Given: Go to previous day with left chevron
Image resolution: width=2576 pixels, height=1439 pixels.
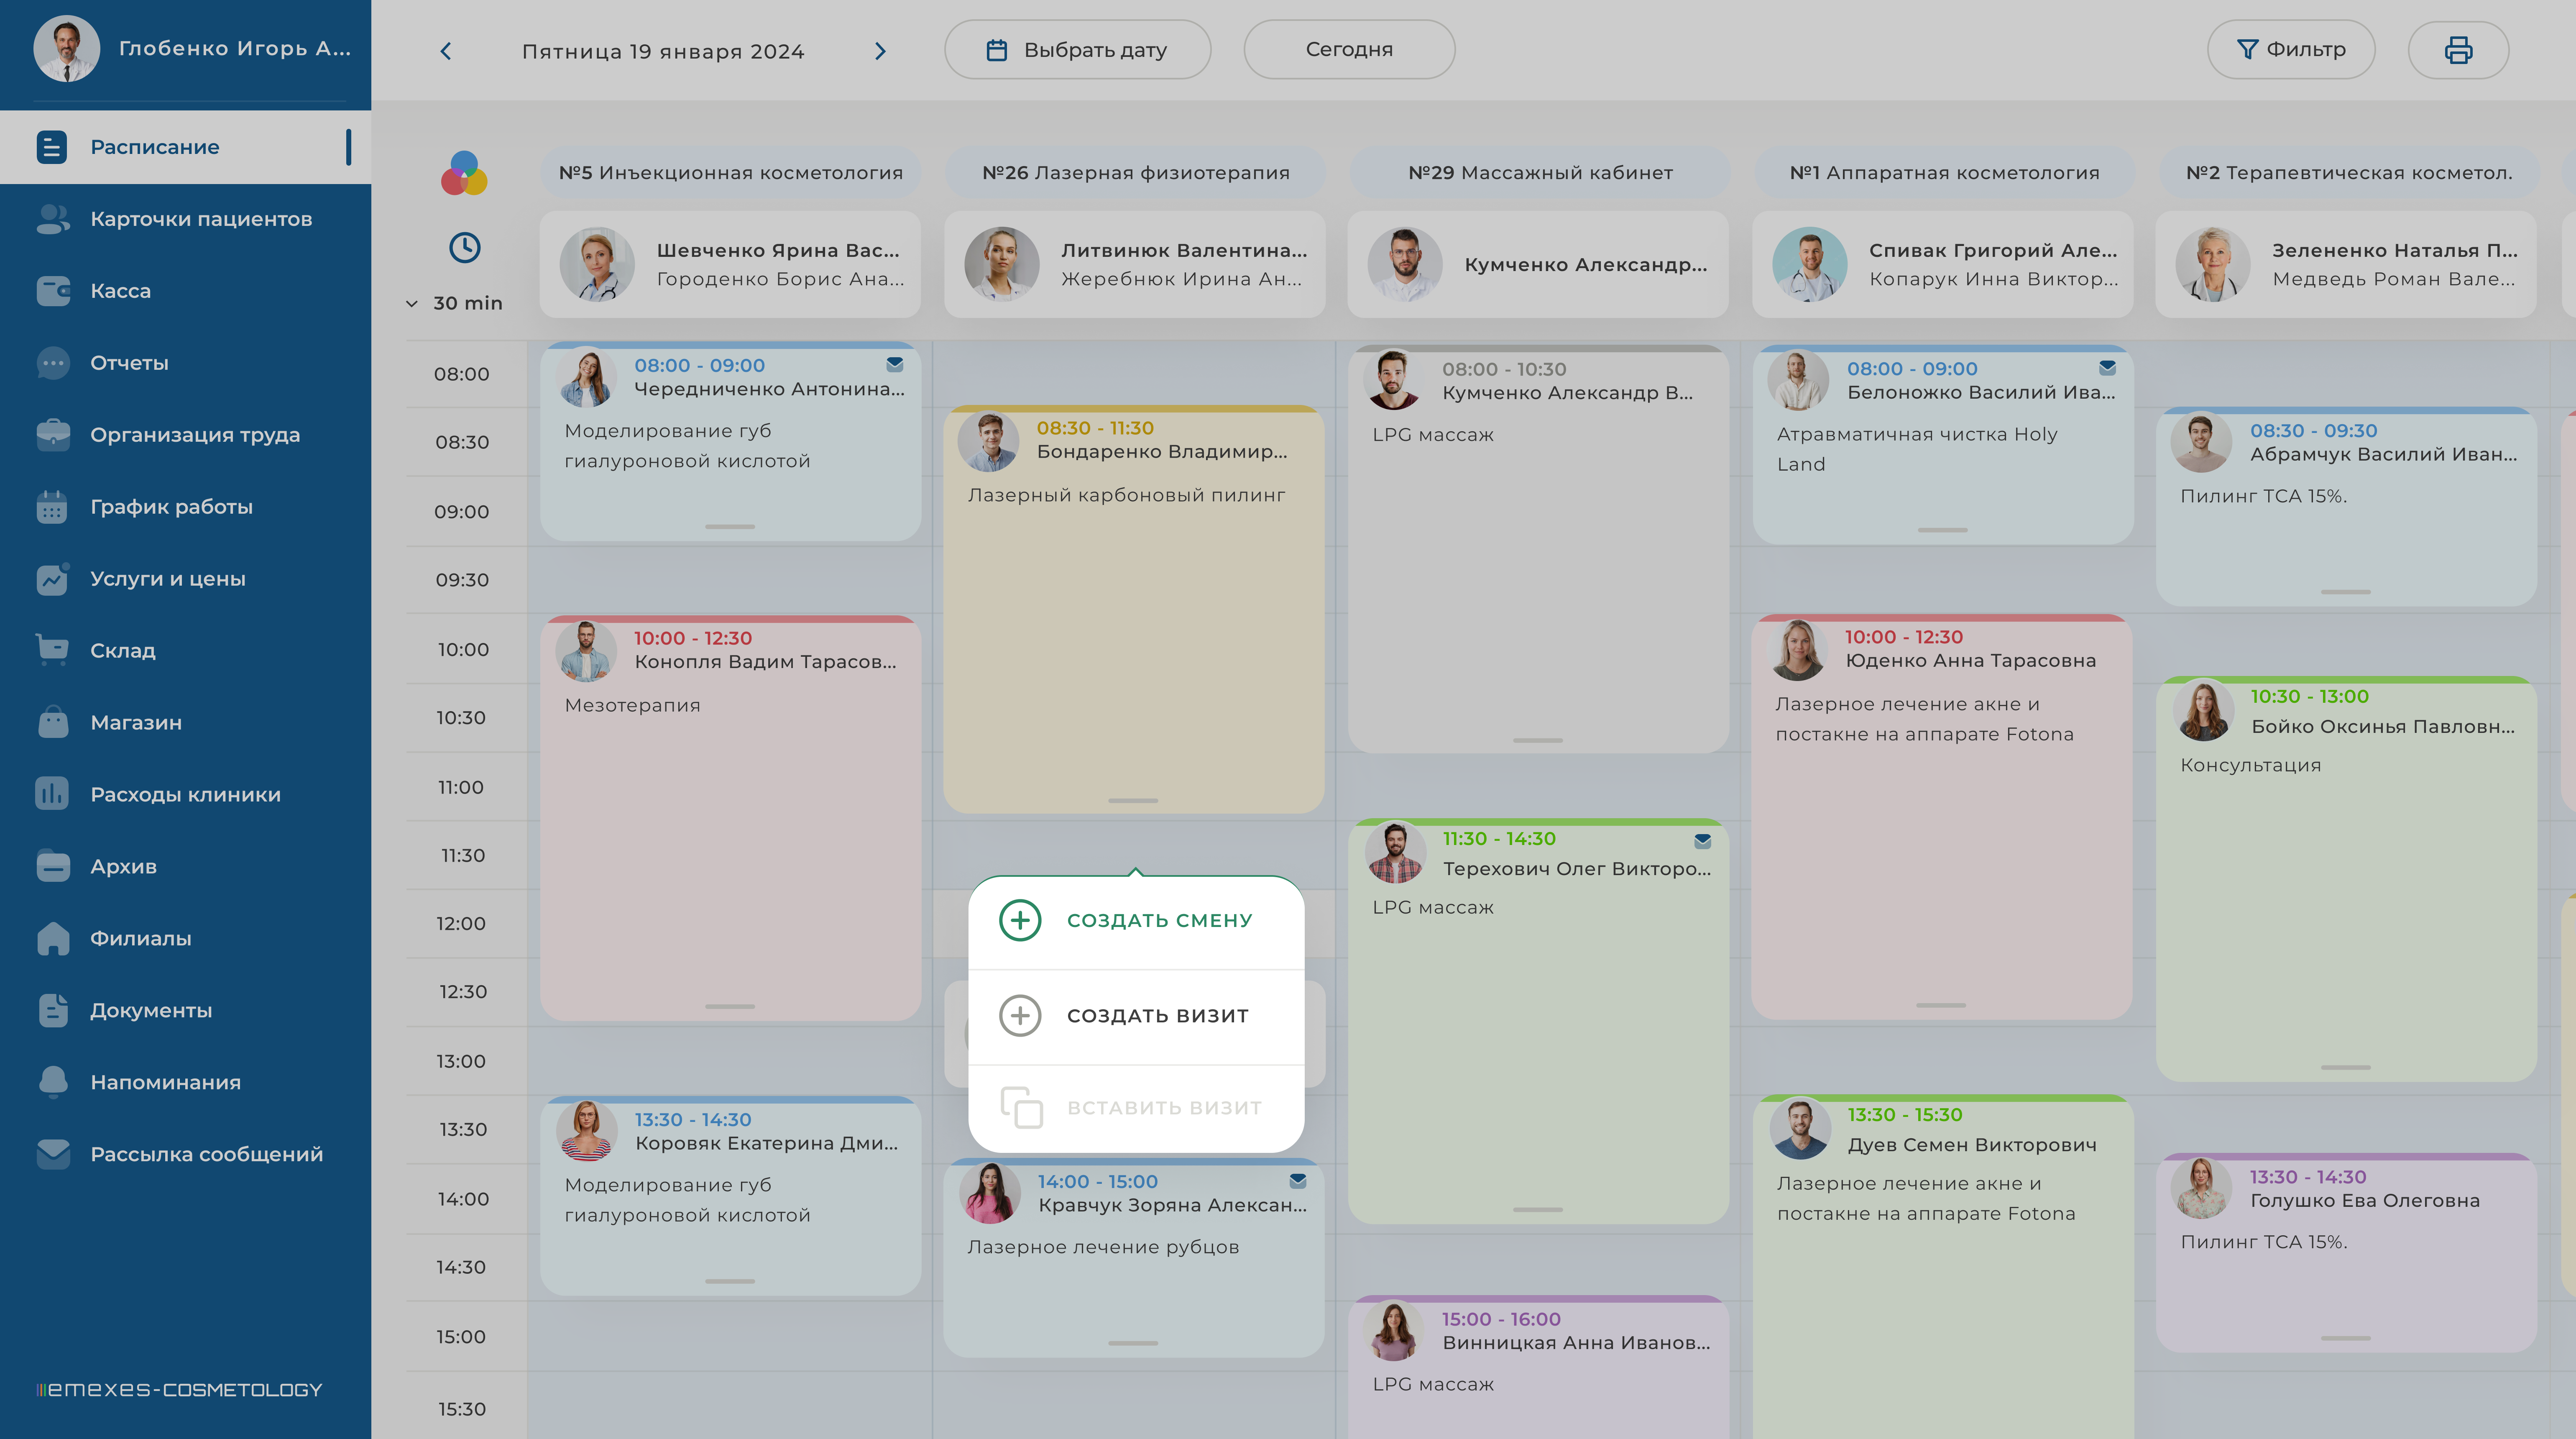Looking at the screenshot, I should (446, 51).
